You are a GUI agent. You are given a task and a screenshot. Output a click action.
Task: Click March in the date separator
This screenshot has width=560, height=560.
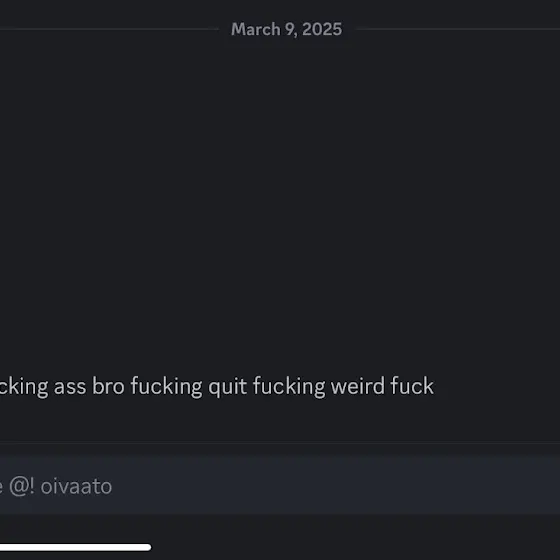point(256,29)
